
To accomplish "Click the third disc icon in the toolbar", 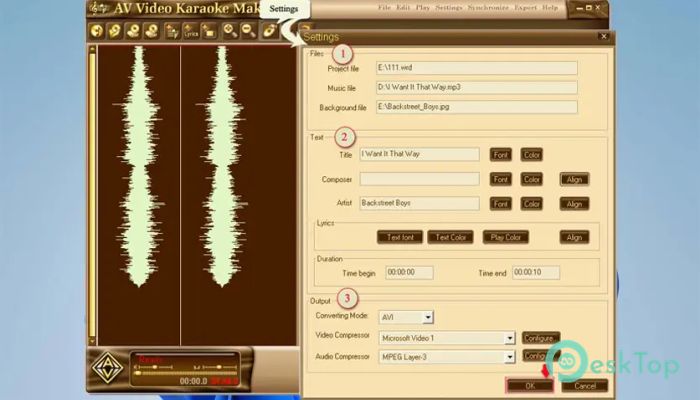I will click(x=133, y=31).
